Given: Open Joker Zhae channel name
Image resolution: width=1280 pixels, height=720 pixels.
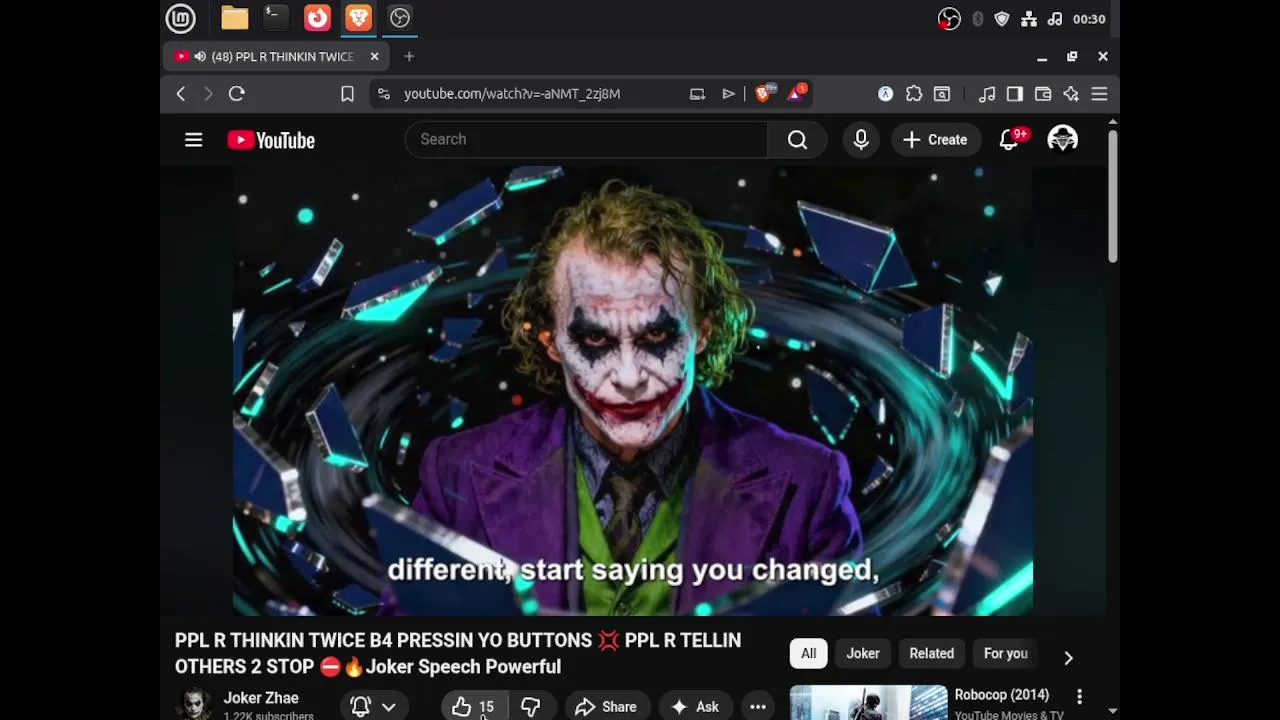Looking at the screenshot, I should 261,698.
